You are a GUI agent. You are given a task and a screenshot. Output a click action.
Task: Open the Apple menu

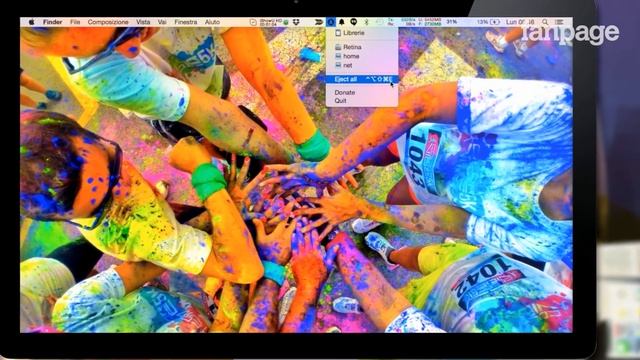pyautogui.click(x=31, y=22)
